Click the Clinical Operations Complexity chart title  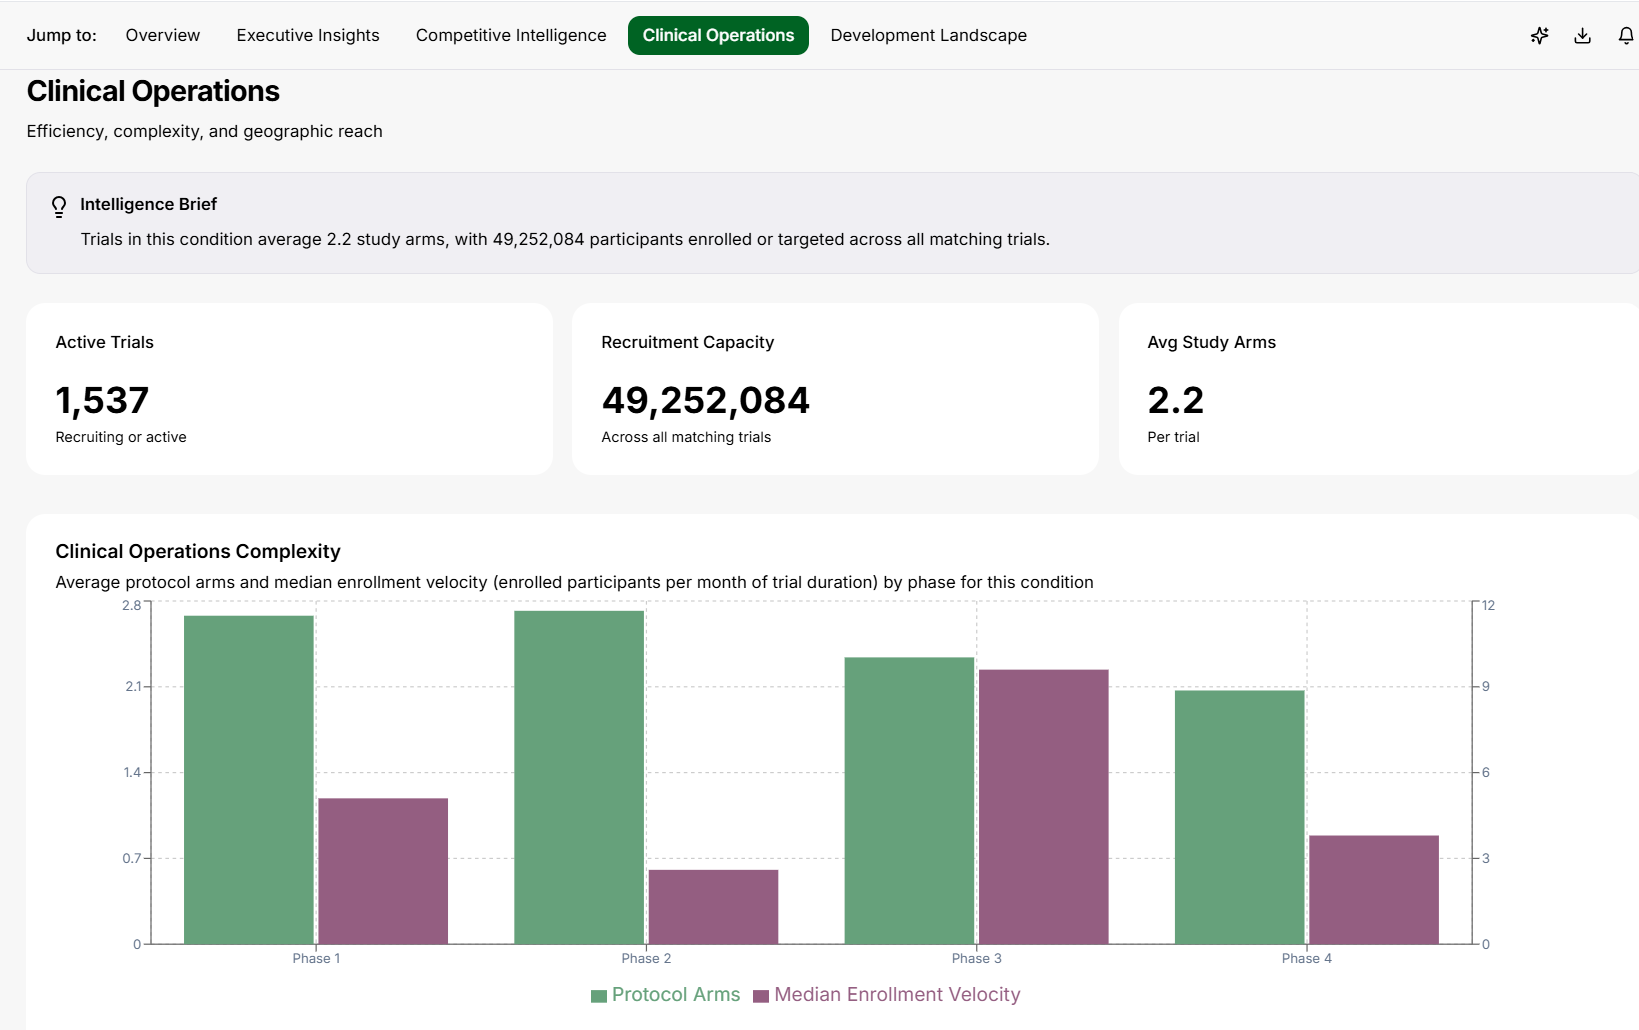198,551
